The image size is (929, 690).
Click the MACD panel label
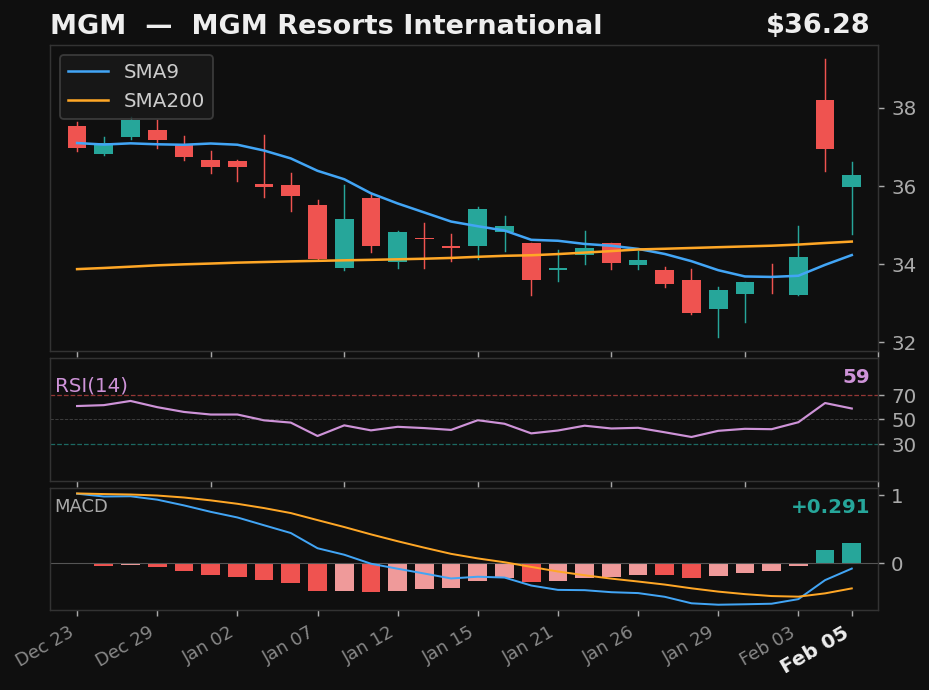pyautogui.click(x=81, y=506)
